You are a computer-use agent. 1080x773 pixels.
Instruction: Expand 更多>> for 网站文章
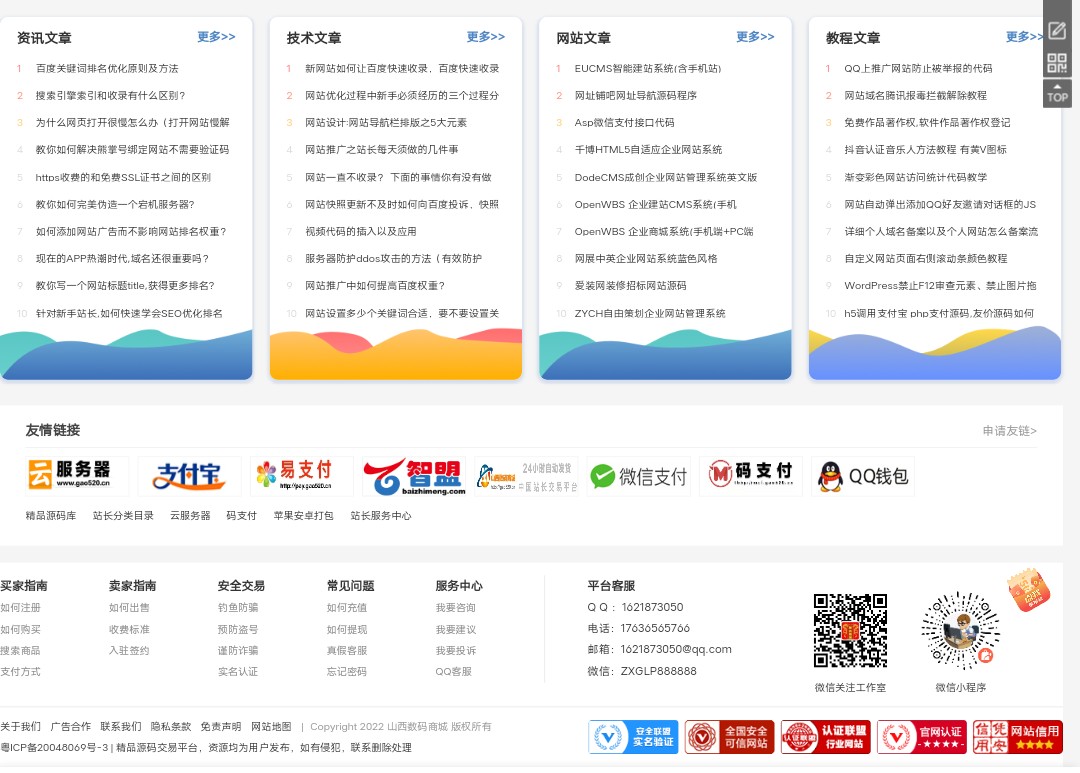pos(755,37)
